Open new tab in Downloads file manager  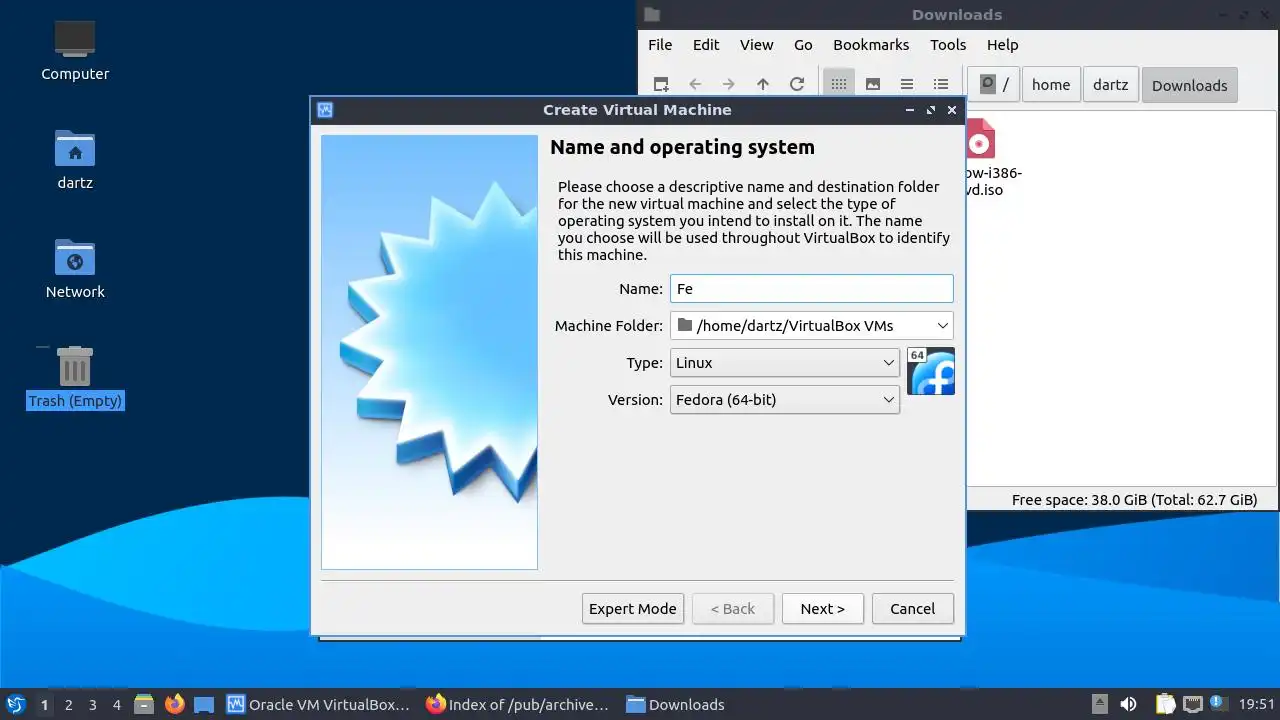tap(661, 85)
